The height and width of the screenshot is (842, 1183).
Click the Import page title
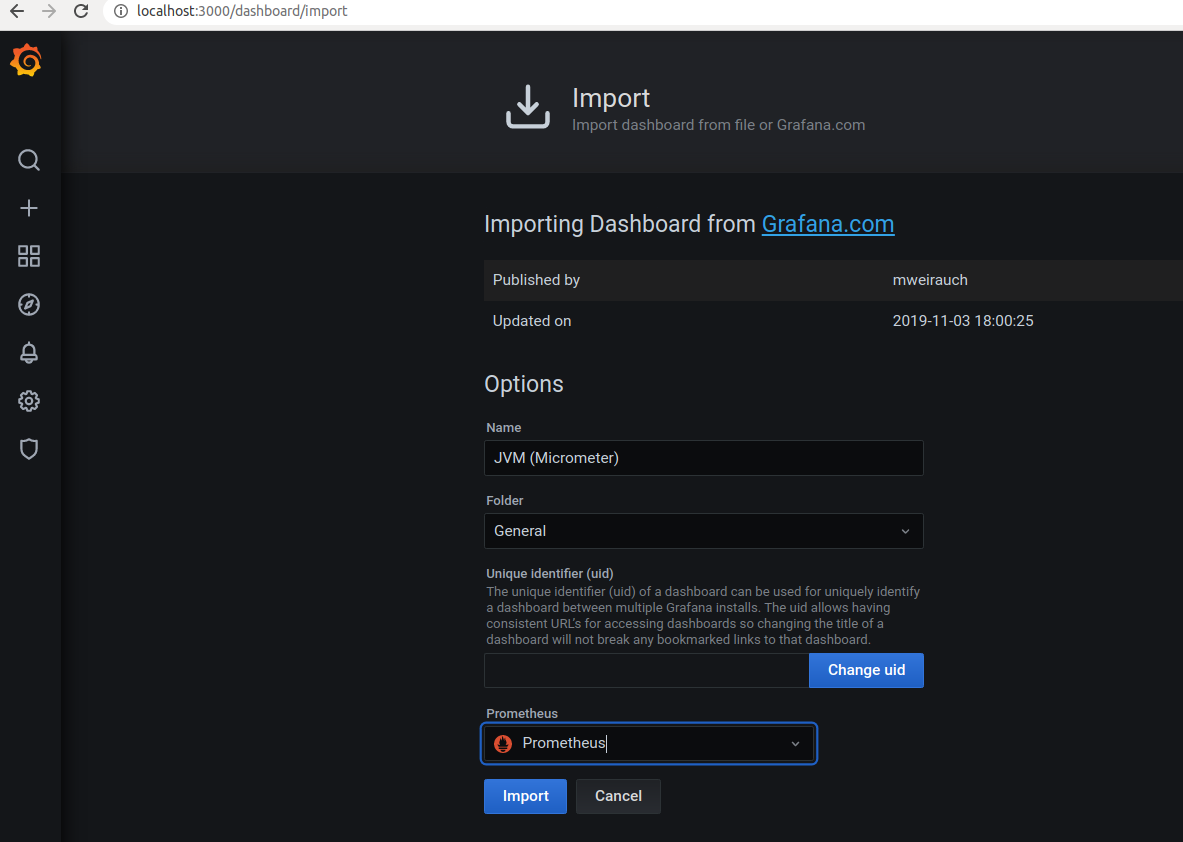[x=610, y=98]
